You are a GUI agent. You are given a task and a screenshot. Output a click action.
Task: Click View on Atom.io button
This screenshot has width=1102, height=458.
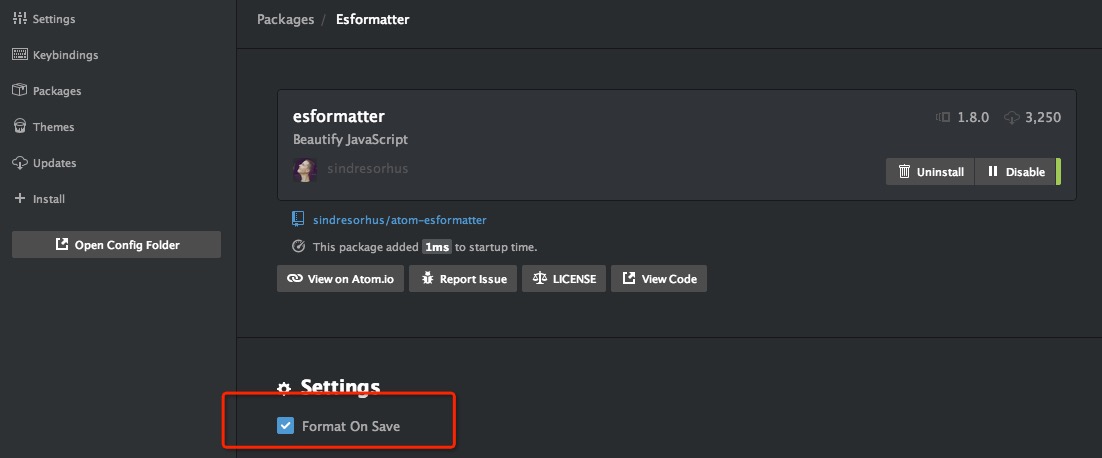(340, 279)
